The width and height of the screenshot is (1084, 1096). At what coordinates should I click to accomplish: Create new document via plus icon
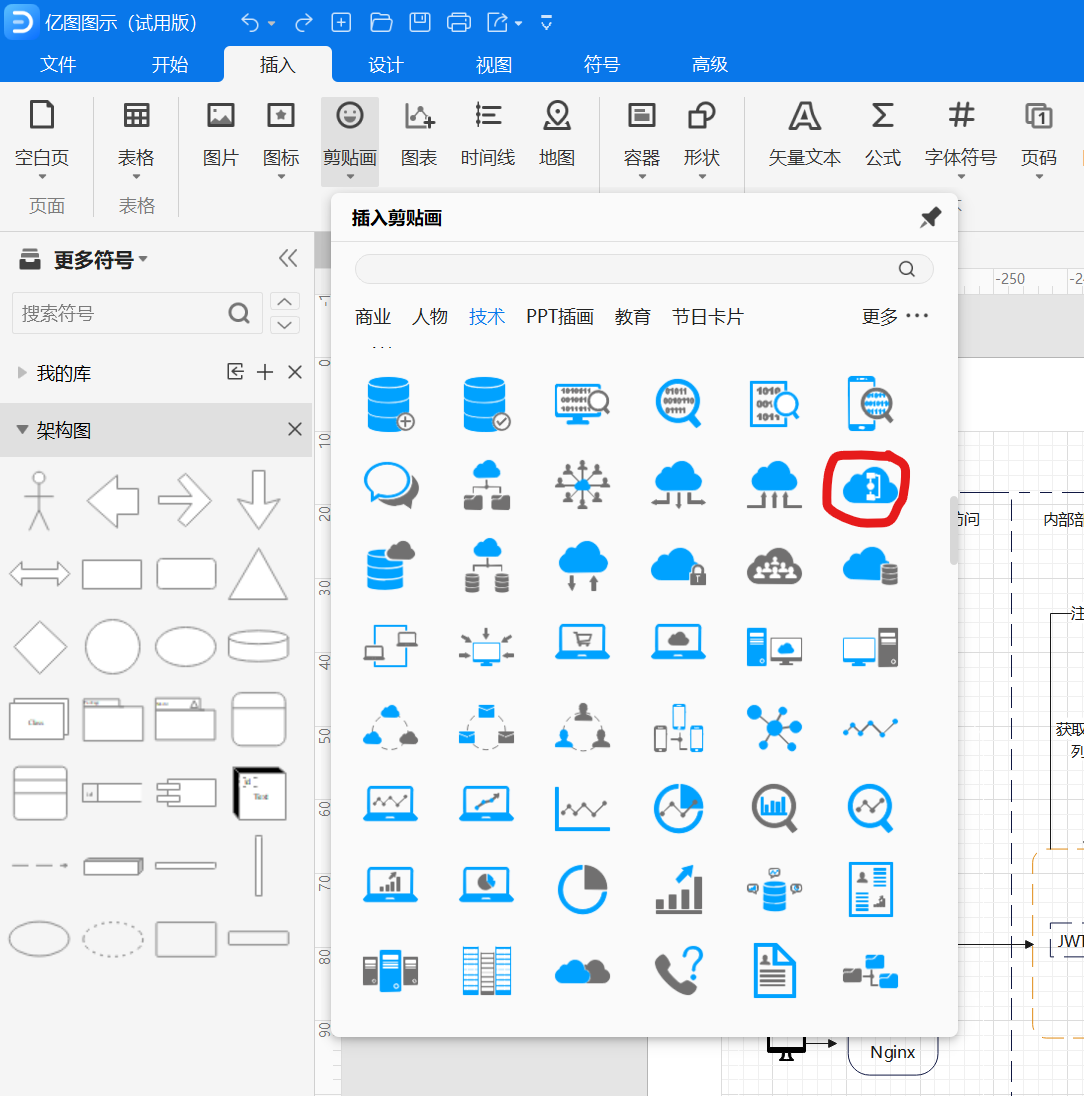[341, 22]
